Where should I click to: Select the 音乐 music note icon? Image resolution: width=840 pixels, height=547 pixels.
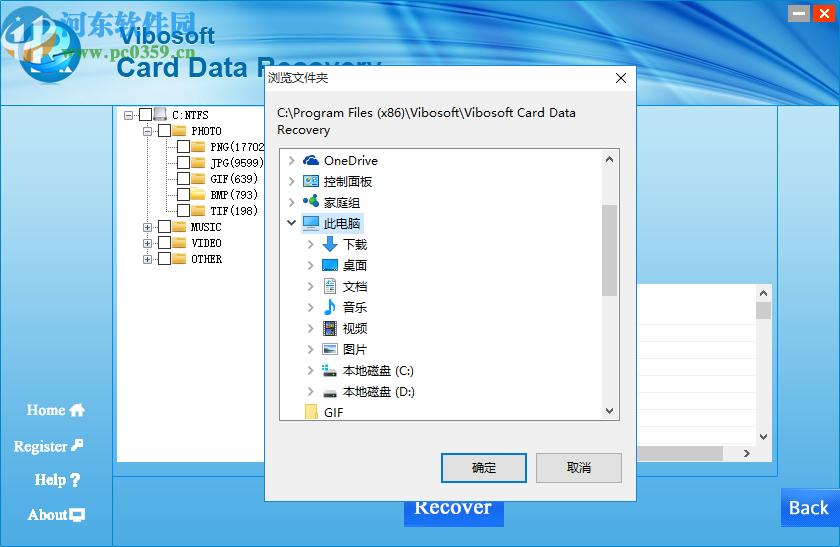point(329,307)
